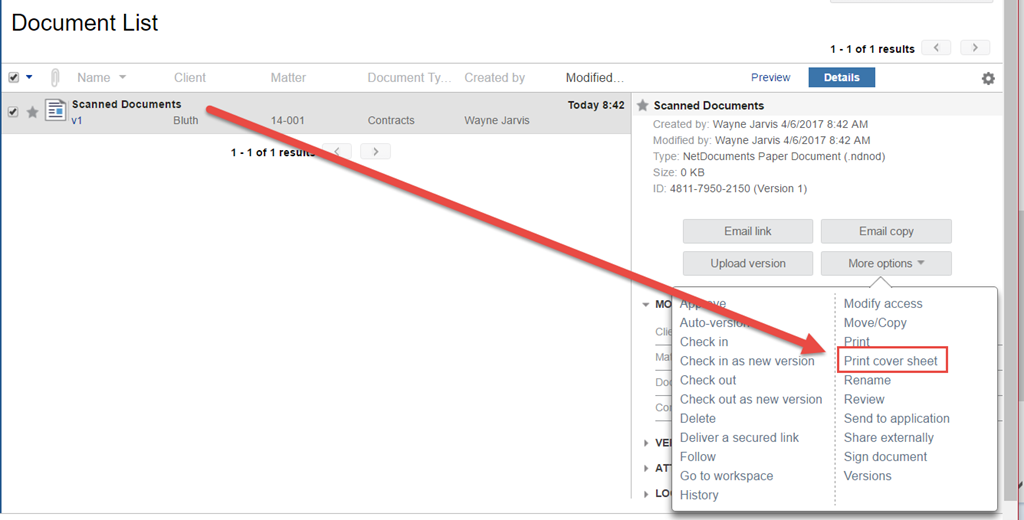
Task: Click the Upload version button
Action: pos(748,263)
